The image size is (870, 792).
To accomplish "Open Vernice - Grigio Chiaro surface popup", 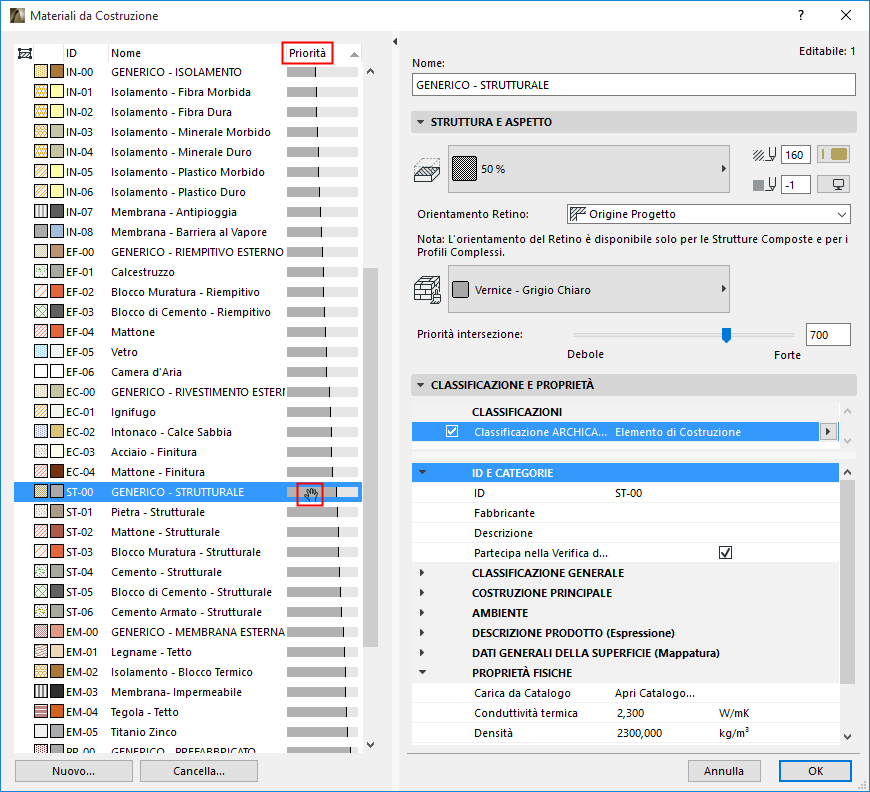I will [589, 289].
